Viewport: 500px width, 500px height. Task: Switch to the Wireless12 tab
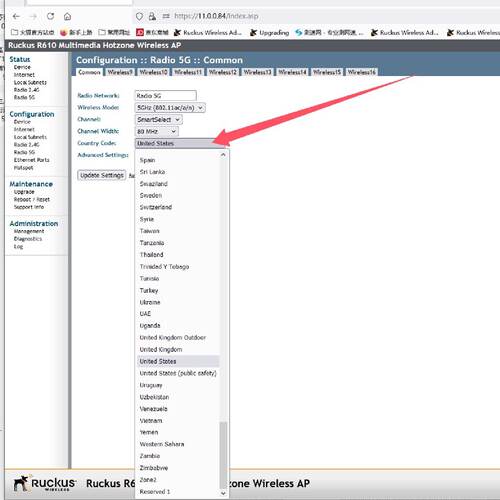point(223,72)
